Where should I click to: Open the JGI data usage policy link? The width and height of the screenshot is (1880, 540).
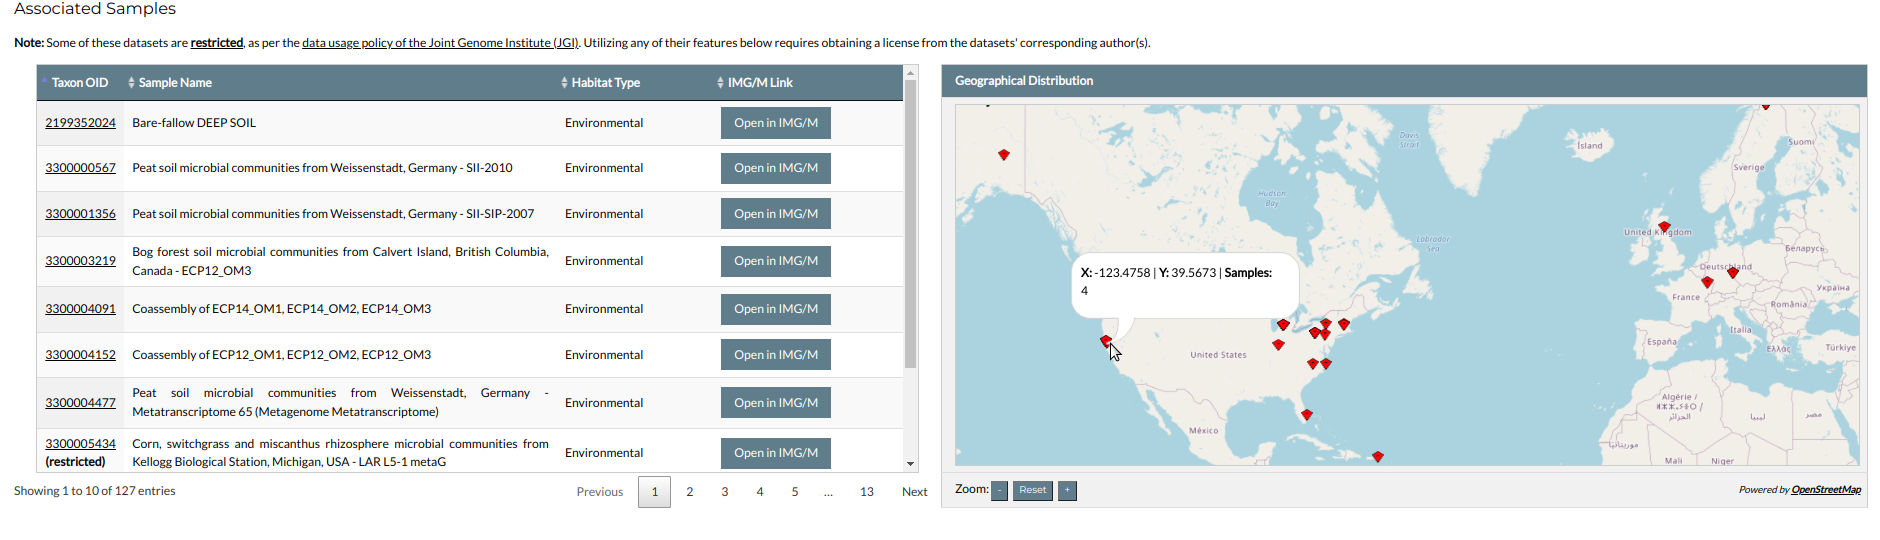pos(440,43)
